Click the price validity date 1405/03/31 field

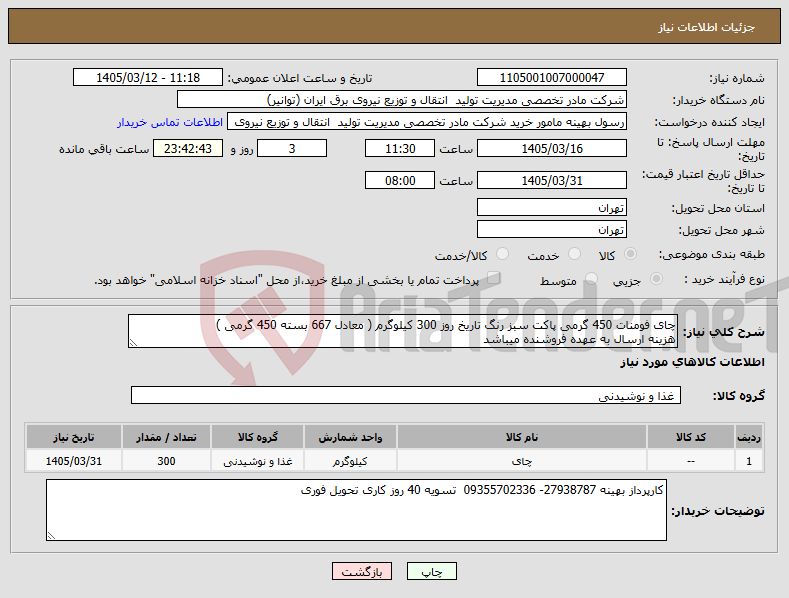tap(551, 180)
